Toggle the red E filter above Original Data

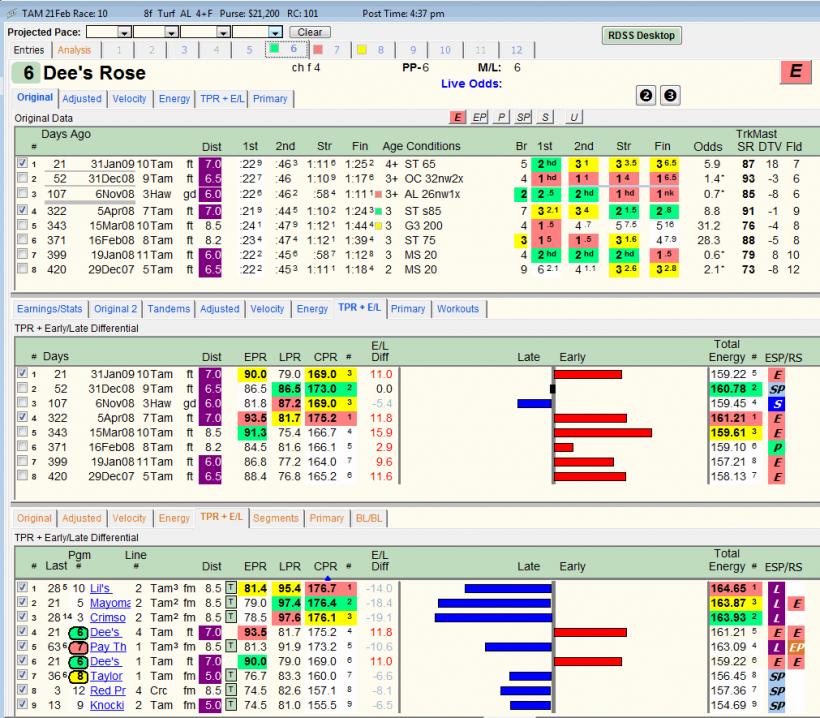click(x=458, y=117)
